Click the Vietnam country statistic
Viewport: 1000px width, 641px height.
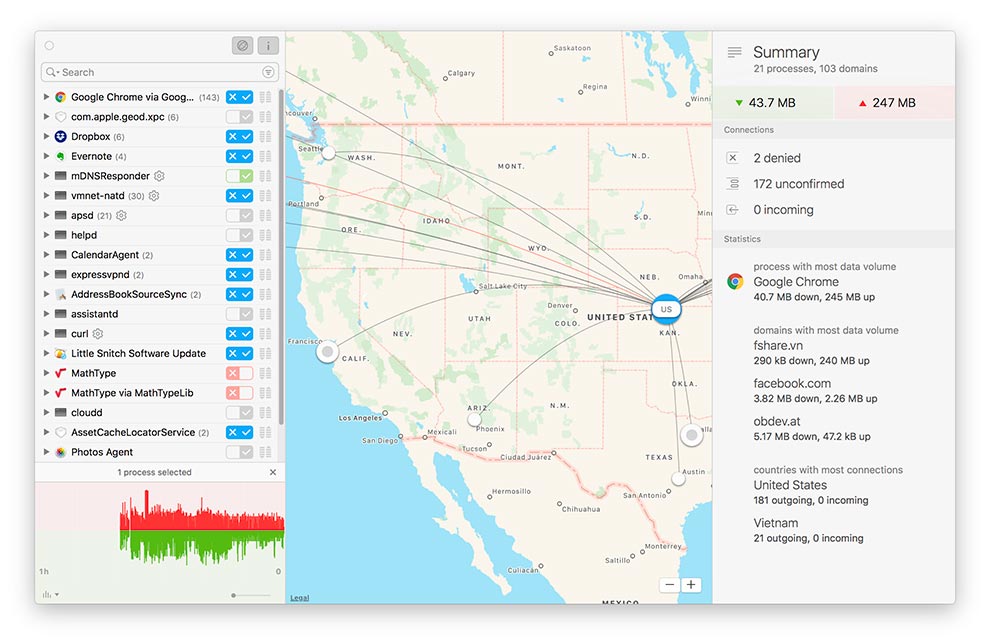[808, 530]
